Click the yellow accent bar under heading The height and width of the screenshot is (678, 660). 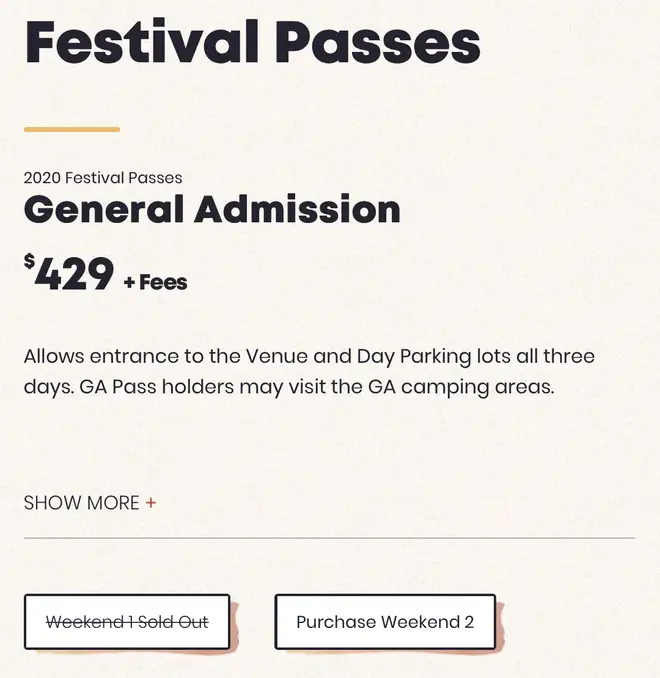pyautogui.click(x=72, y=129)
